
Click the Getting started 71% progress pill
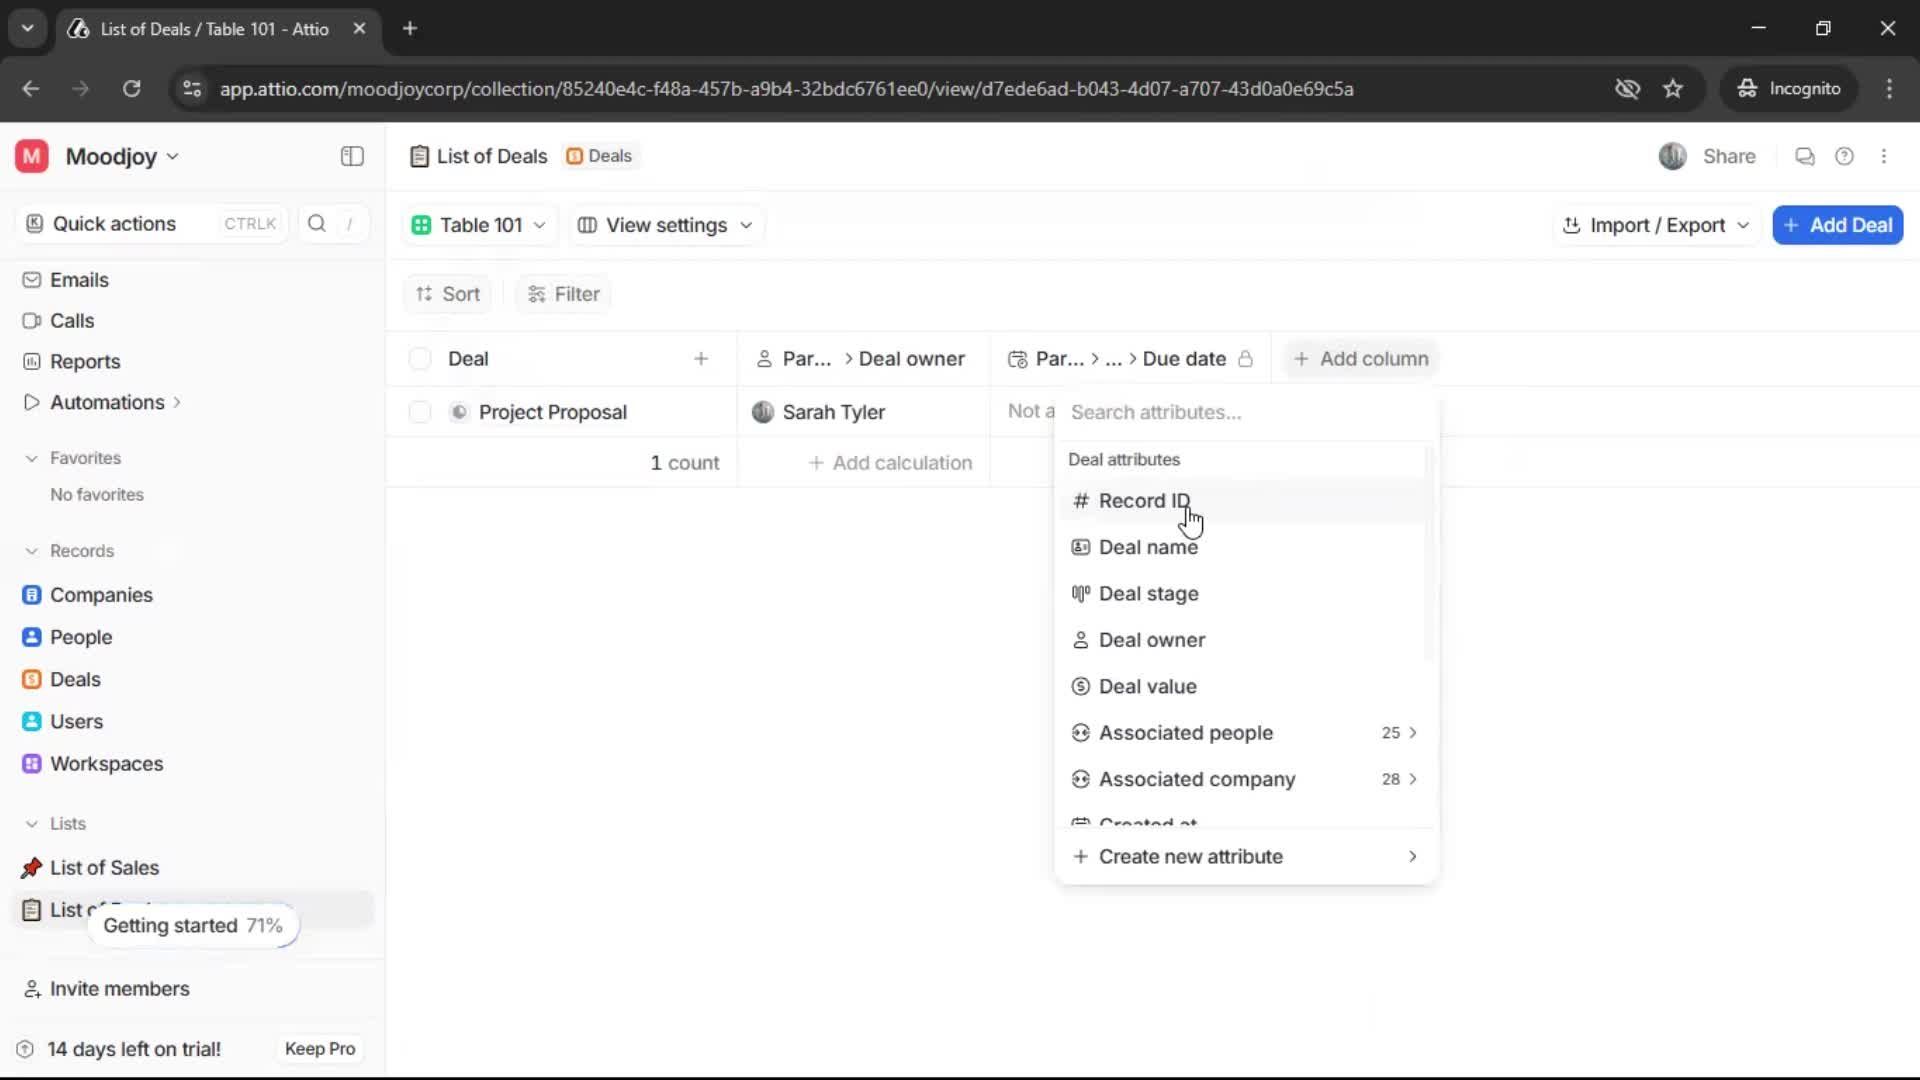193,925
